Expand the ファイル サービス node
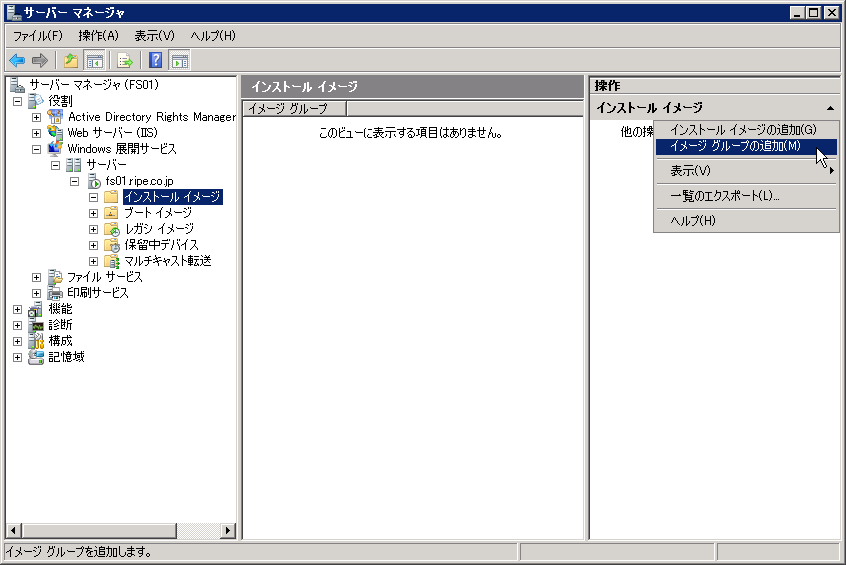846x565 pixels. click(36, 277)
